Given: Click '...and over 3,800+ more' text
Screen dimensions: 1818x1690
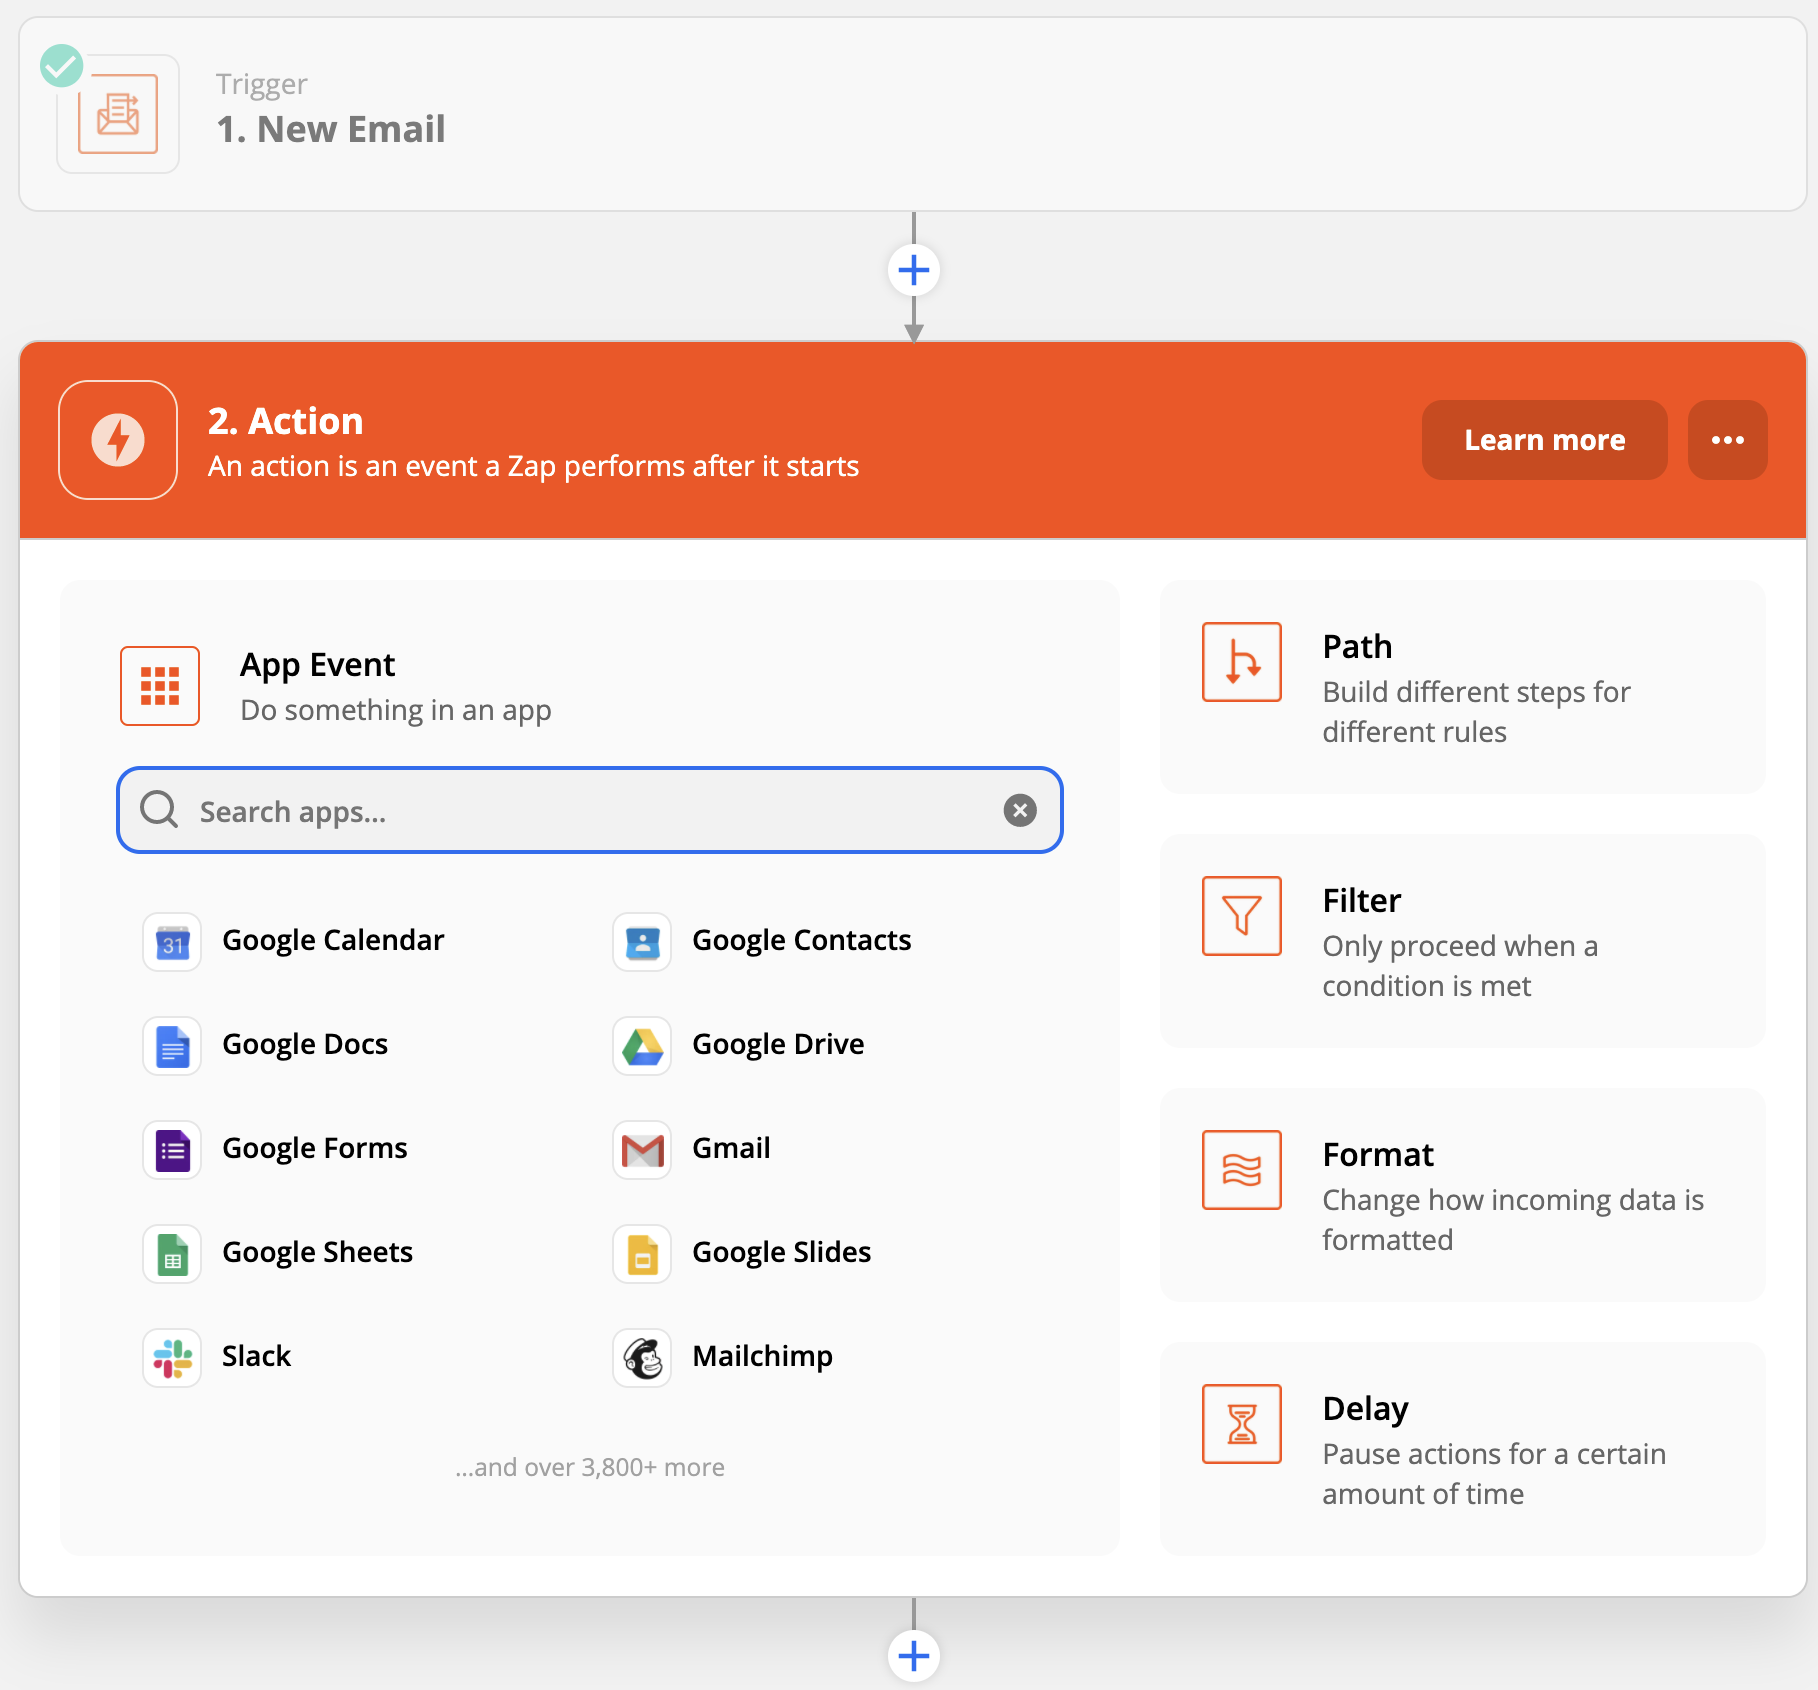Looking at the screenshot, I should point(590,1467).
